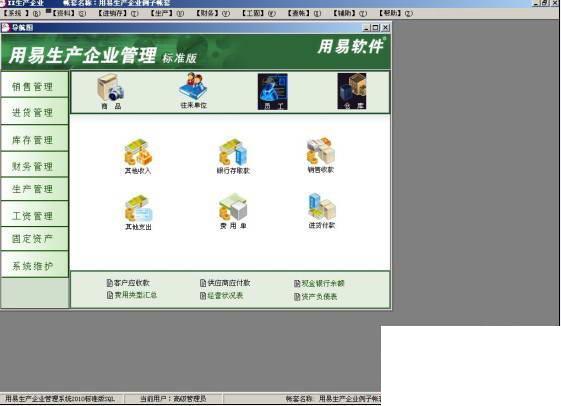Open the 【查帐】 menu
The image size is (561, 406).
pyautogui.click(x=304, y=13)
